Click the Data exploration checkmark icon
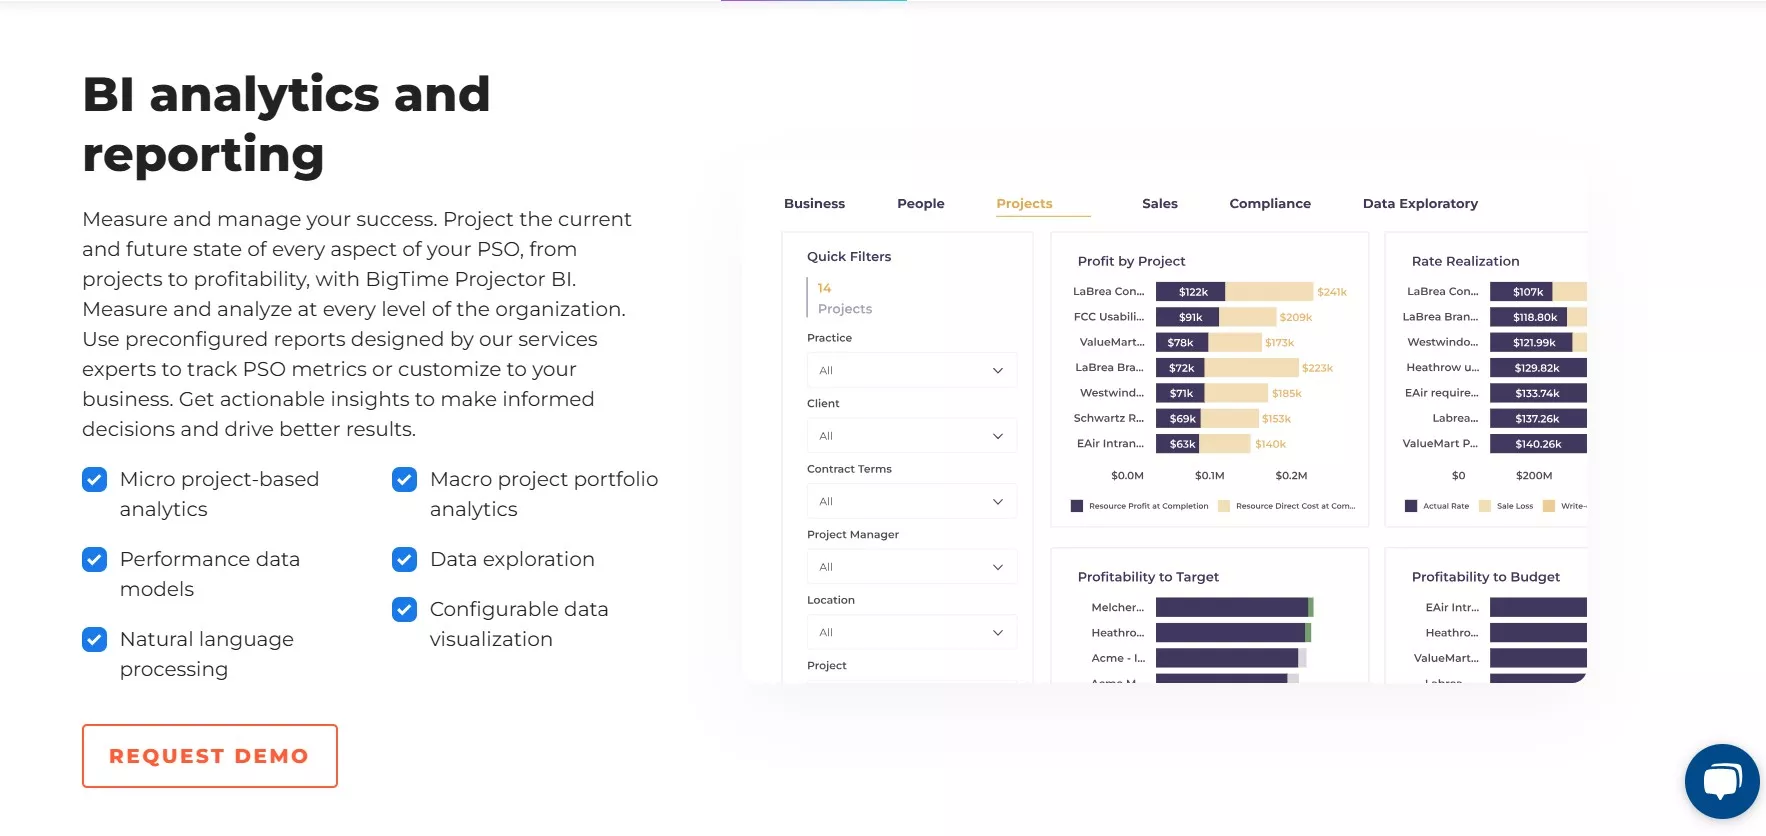This screenshot has height=836, width=1766. click(x=405, y=560)
